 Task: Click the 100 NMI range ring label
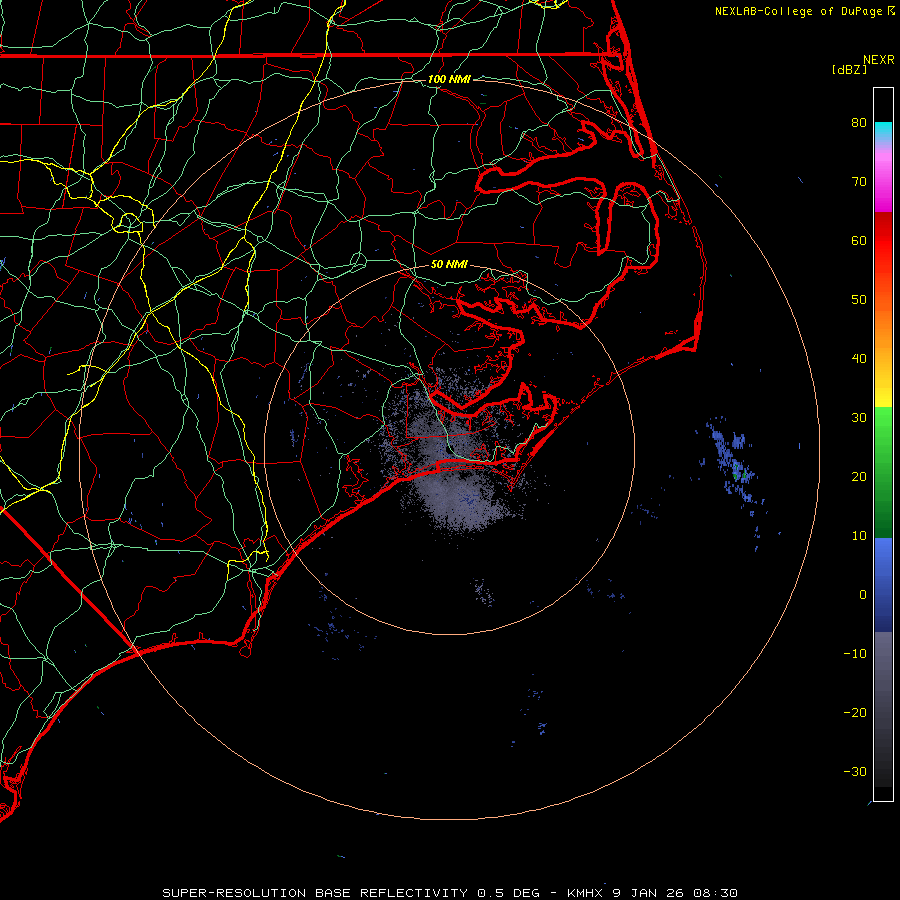pyautogui.click(x=449, y=79)
